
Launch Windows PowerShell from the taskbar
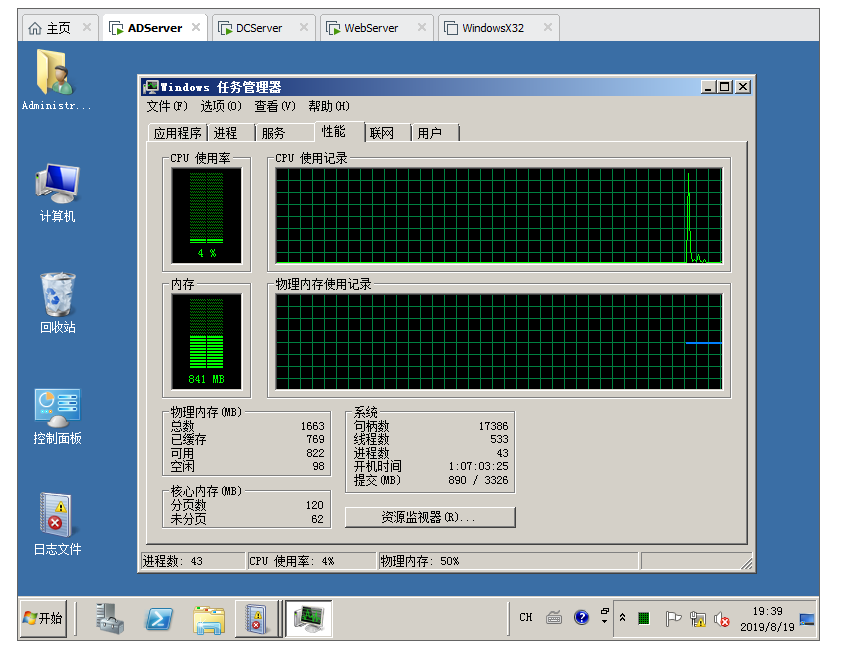[159, 619]
